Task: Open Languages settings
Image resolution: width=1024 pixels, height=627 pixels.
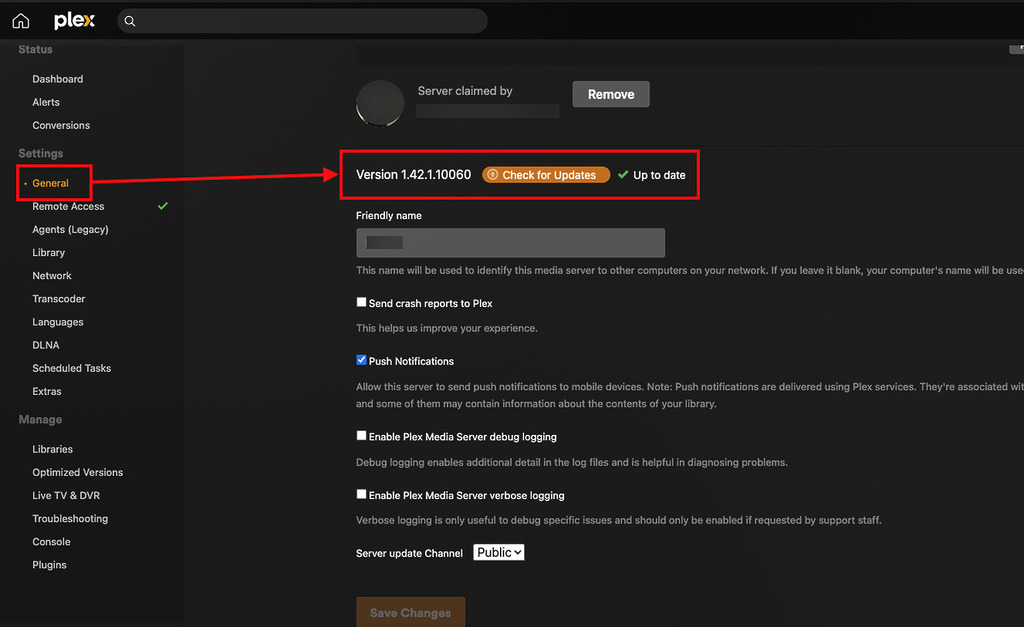Action: (57, 322)
